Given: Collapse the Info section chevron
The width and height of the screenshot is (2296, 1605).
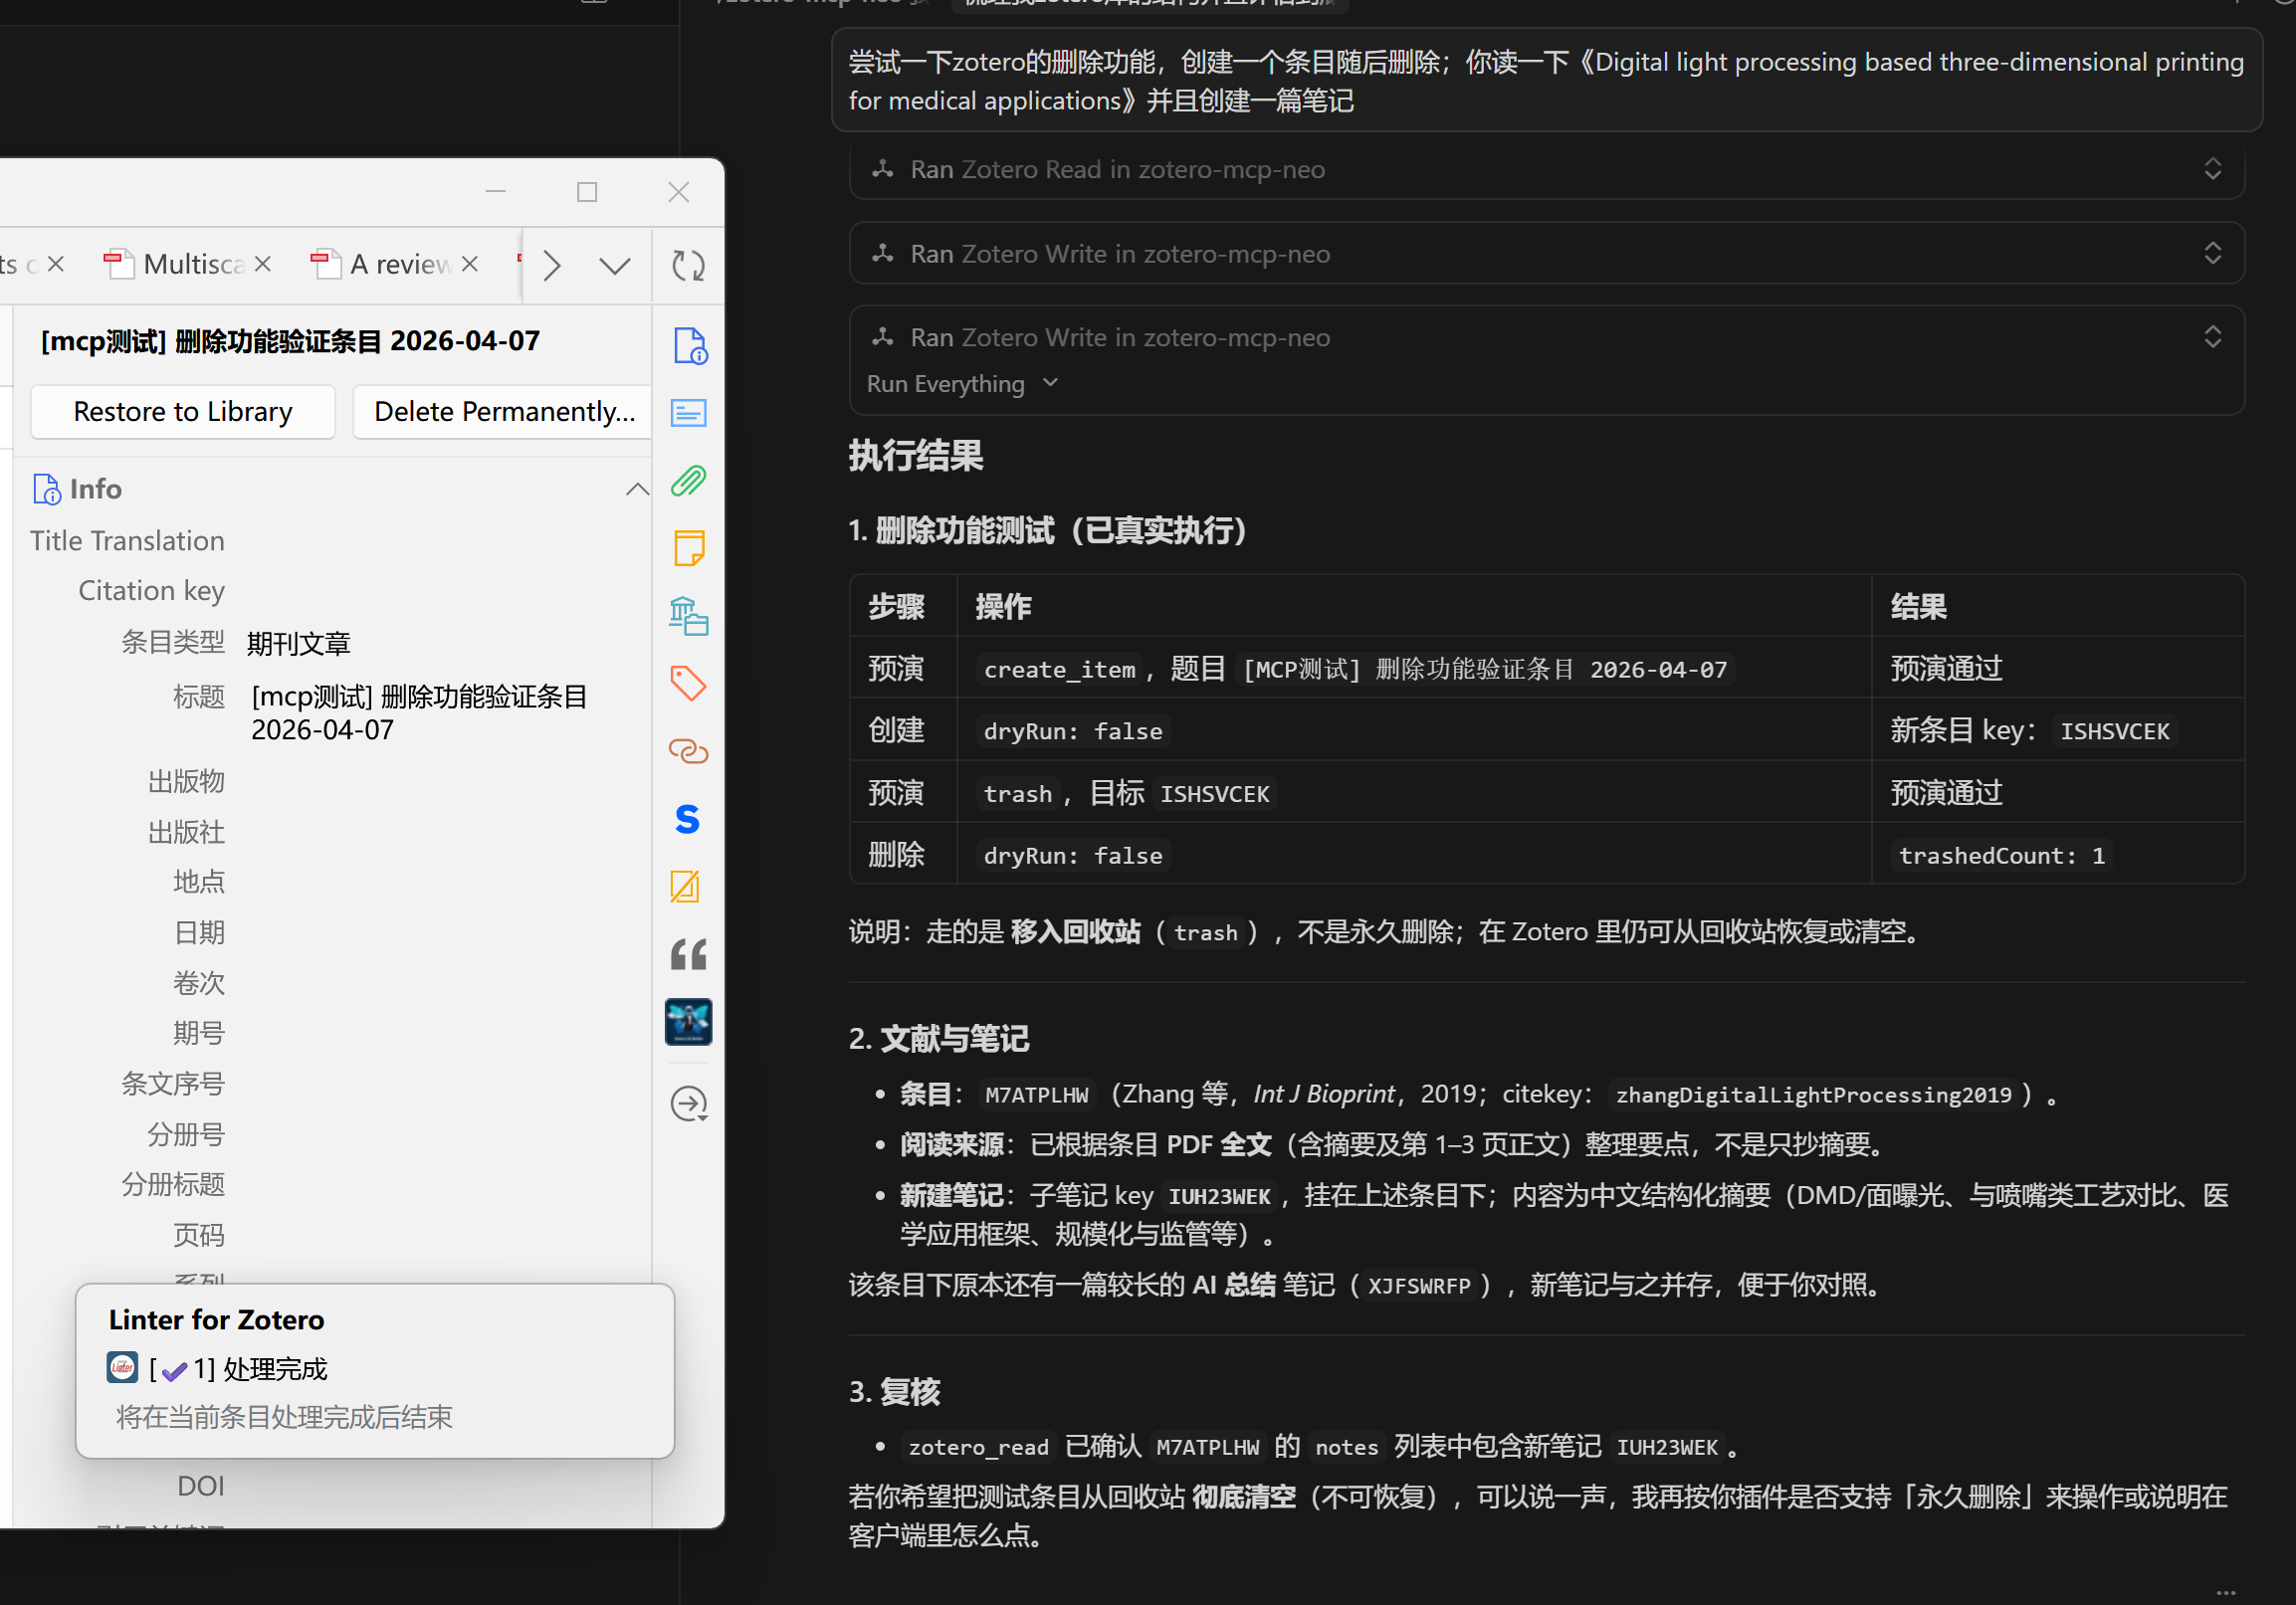Looking at the screenshot, I should (637, 489).
